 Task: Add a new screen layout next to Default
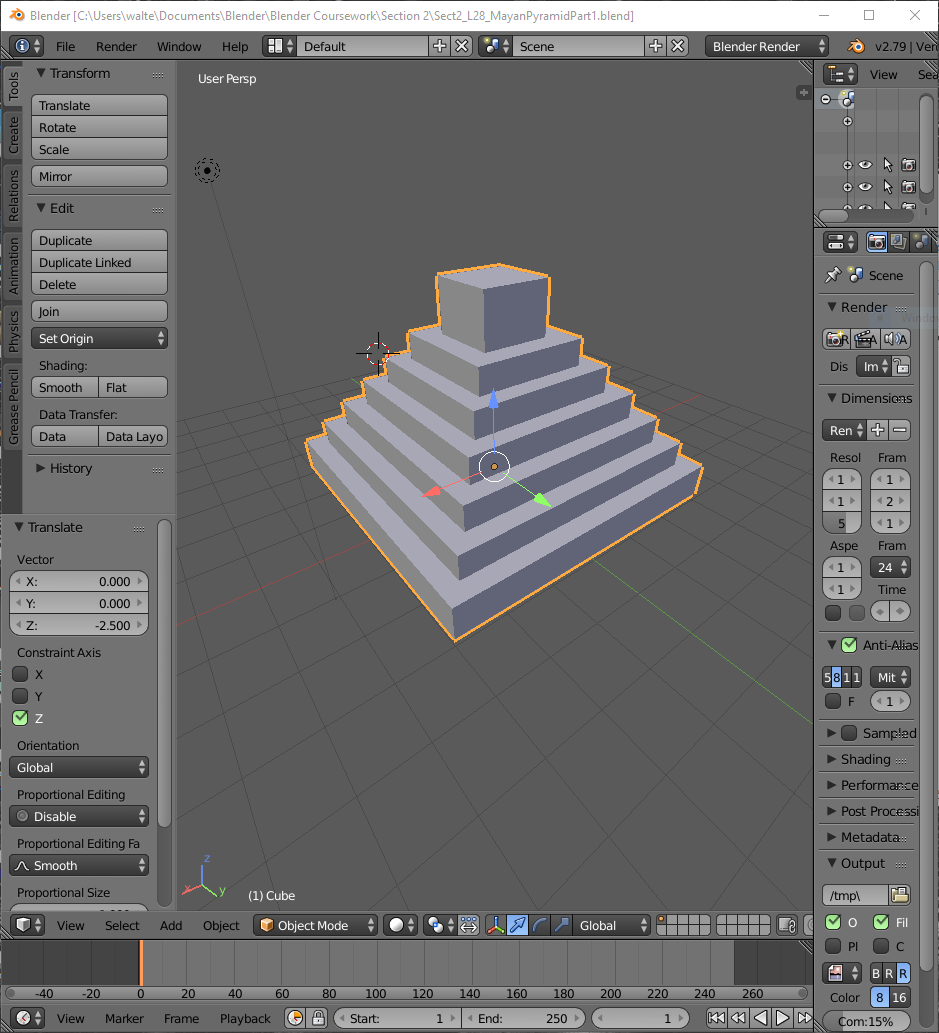click(440, 46)
